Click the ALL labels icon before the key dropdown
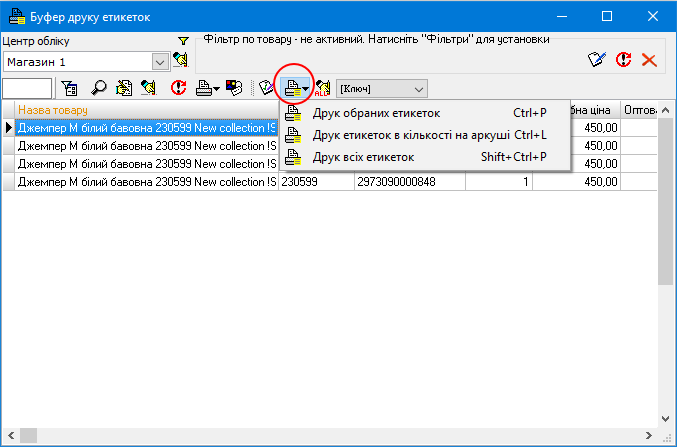This screenshot has width=677, height=447. click(323, 89)
